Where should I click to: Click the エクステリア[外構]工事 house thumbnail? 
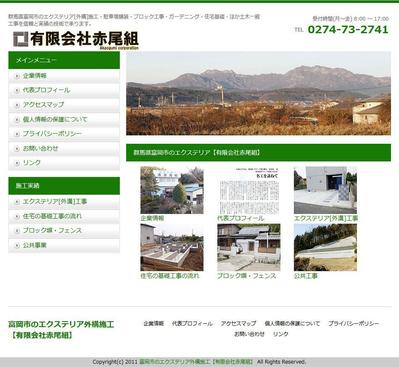pyautogui.click(x=325, y=190)
